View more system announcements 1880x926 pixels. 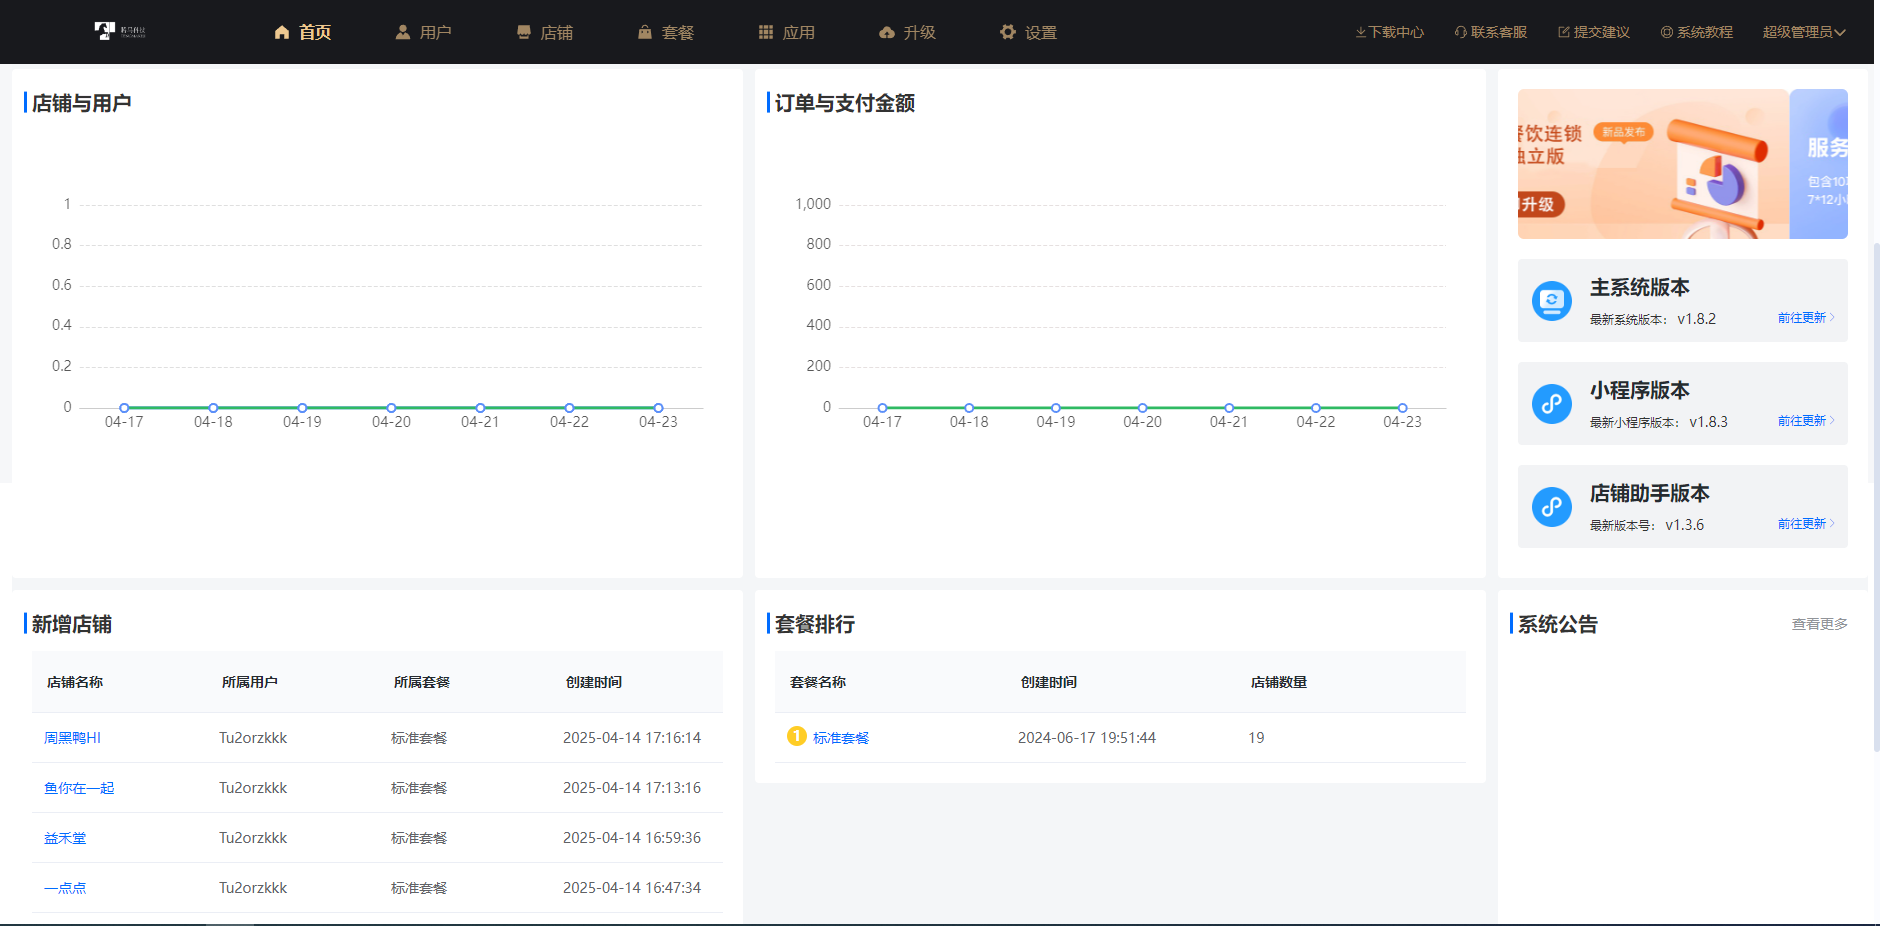click(x=1819, y=624)
